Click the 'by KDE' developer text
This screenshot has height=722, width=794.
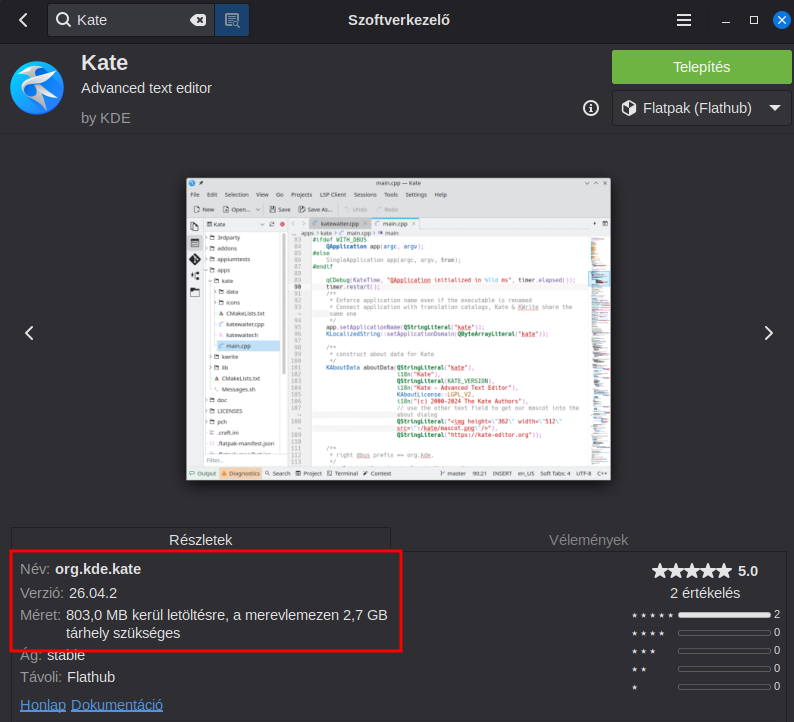[x=106, y=118]
